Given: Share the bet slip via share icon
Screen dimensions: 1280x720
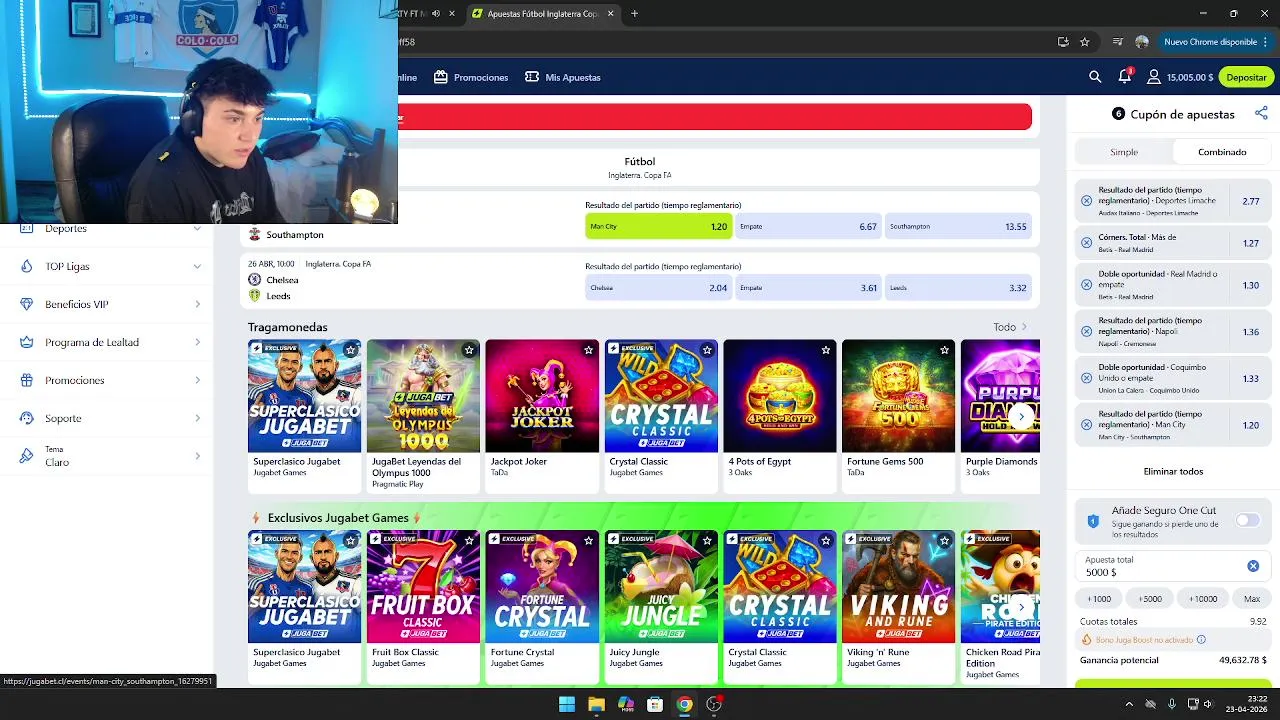Looking at the screenshot, I should pos(1261,114).
